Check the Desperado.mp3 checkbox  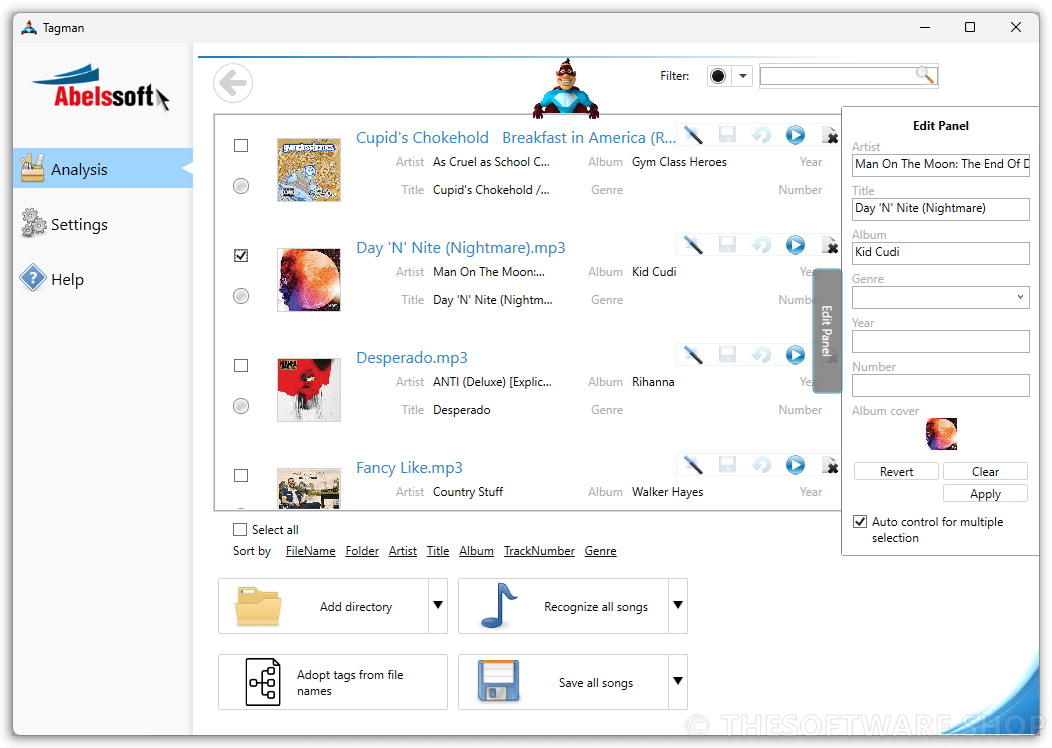(241, 366)
